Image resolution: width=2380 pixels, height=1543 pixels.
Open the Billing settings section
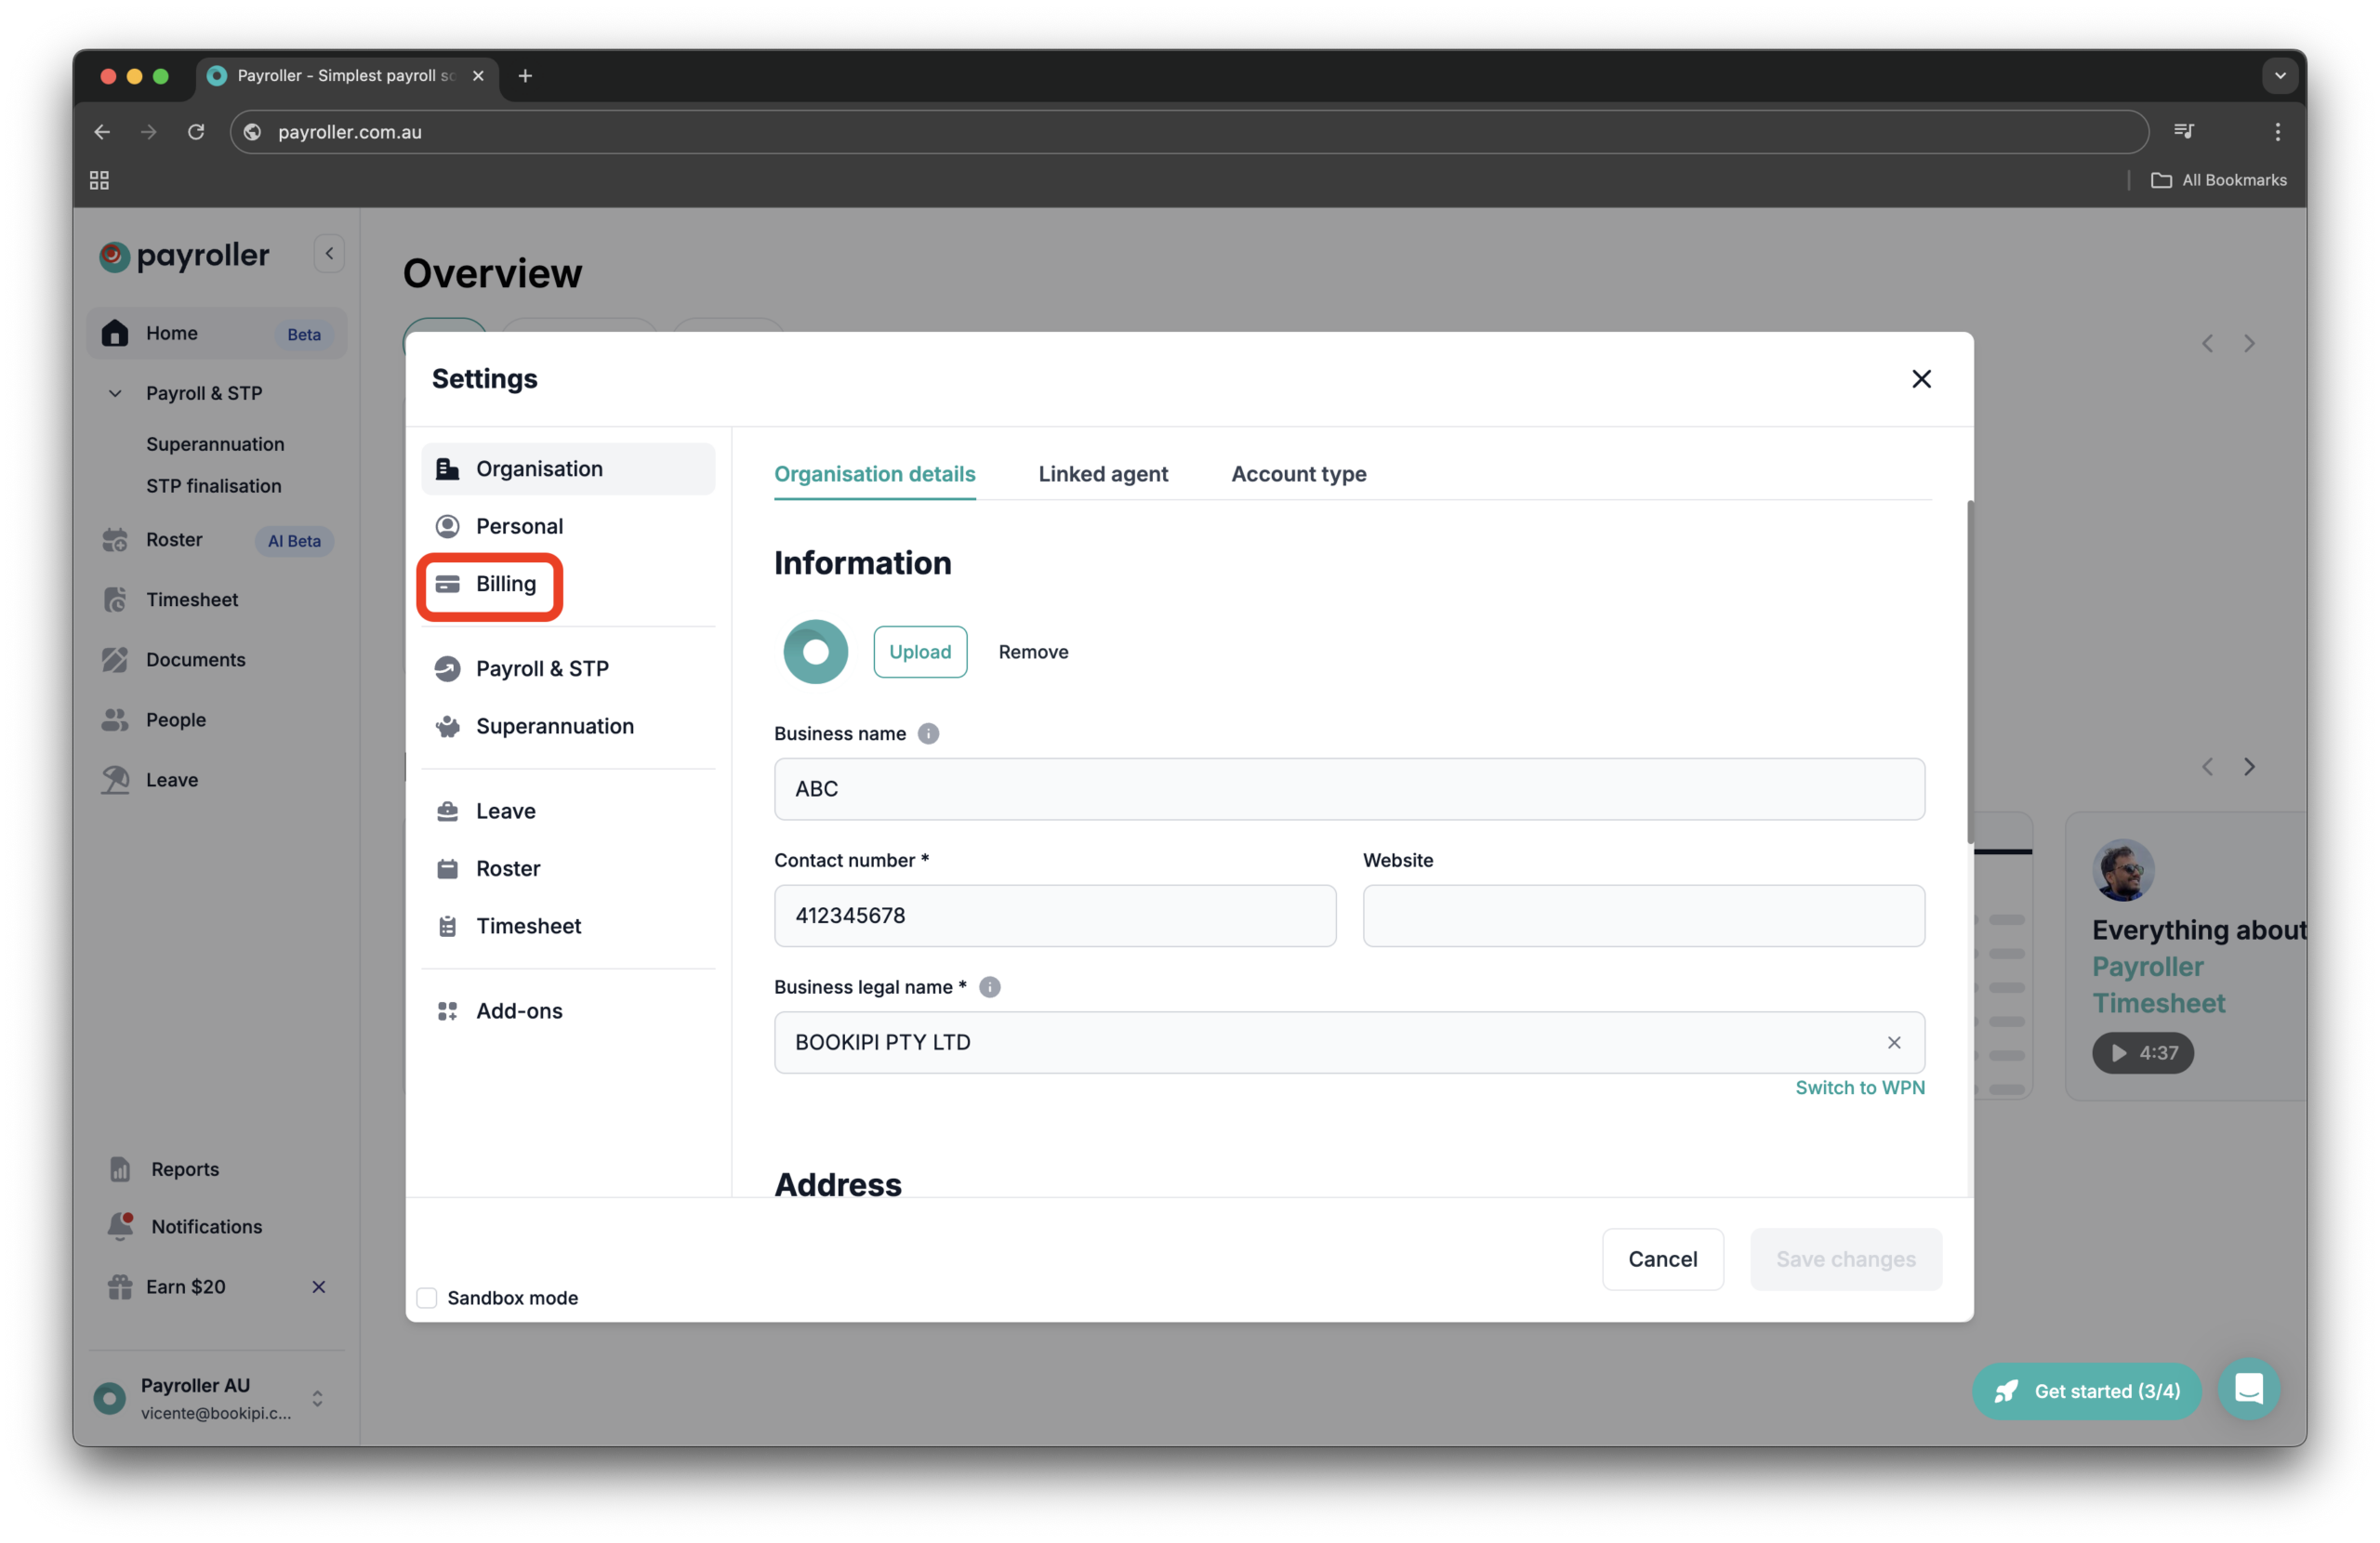(x=504, y=584)
